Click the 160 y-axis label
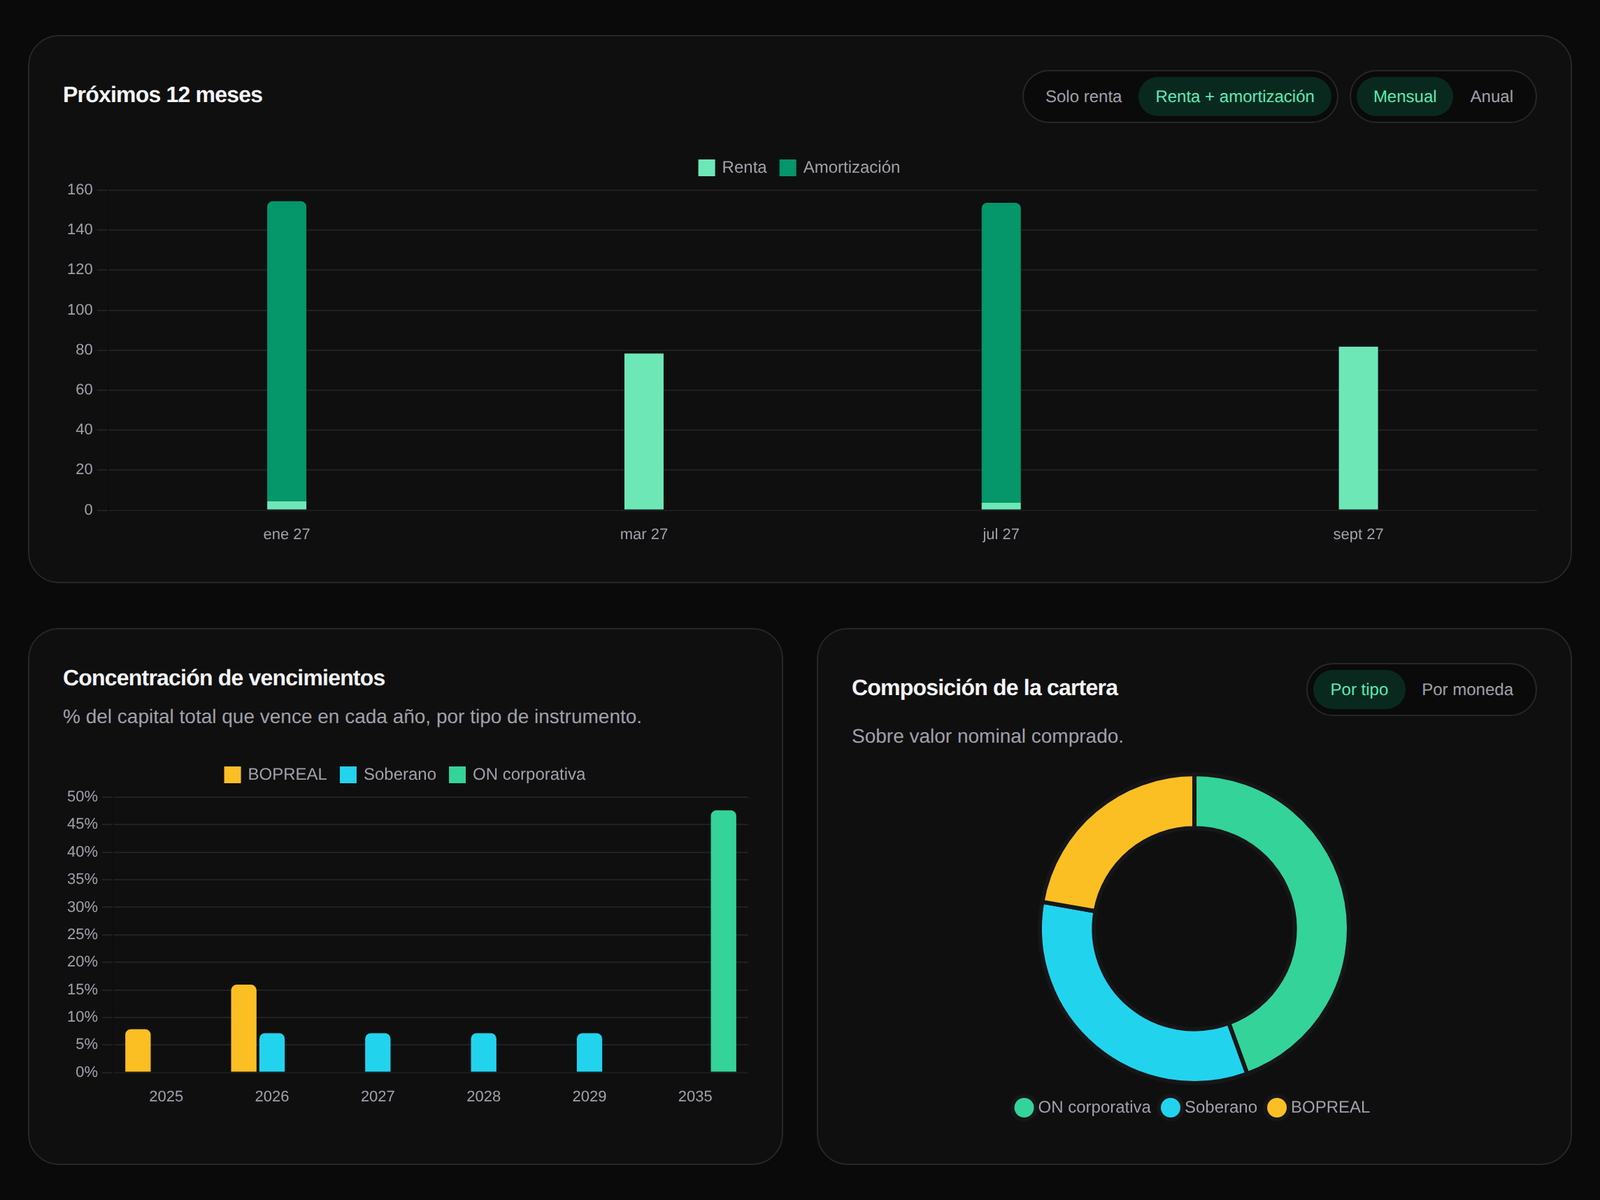1600x1200 pixels. 80,190
